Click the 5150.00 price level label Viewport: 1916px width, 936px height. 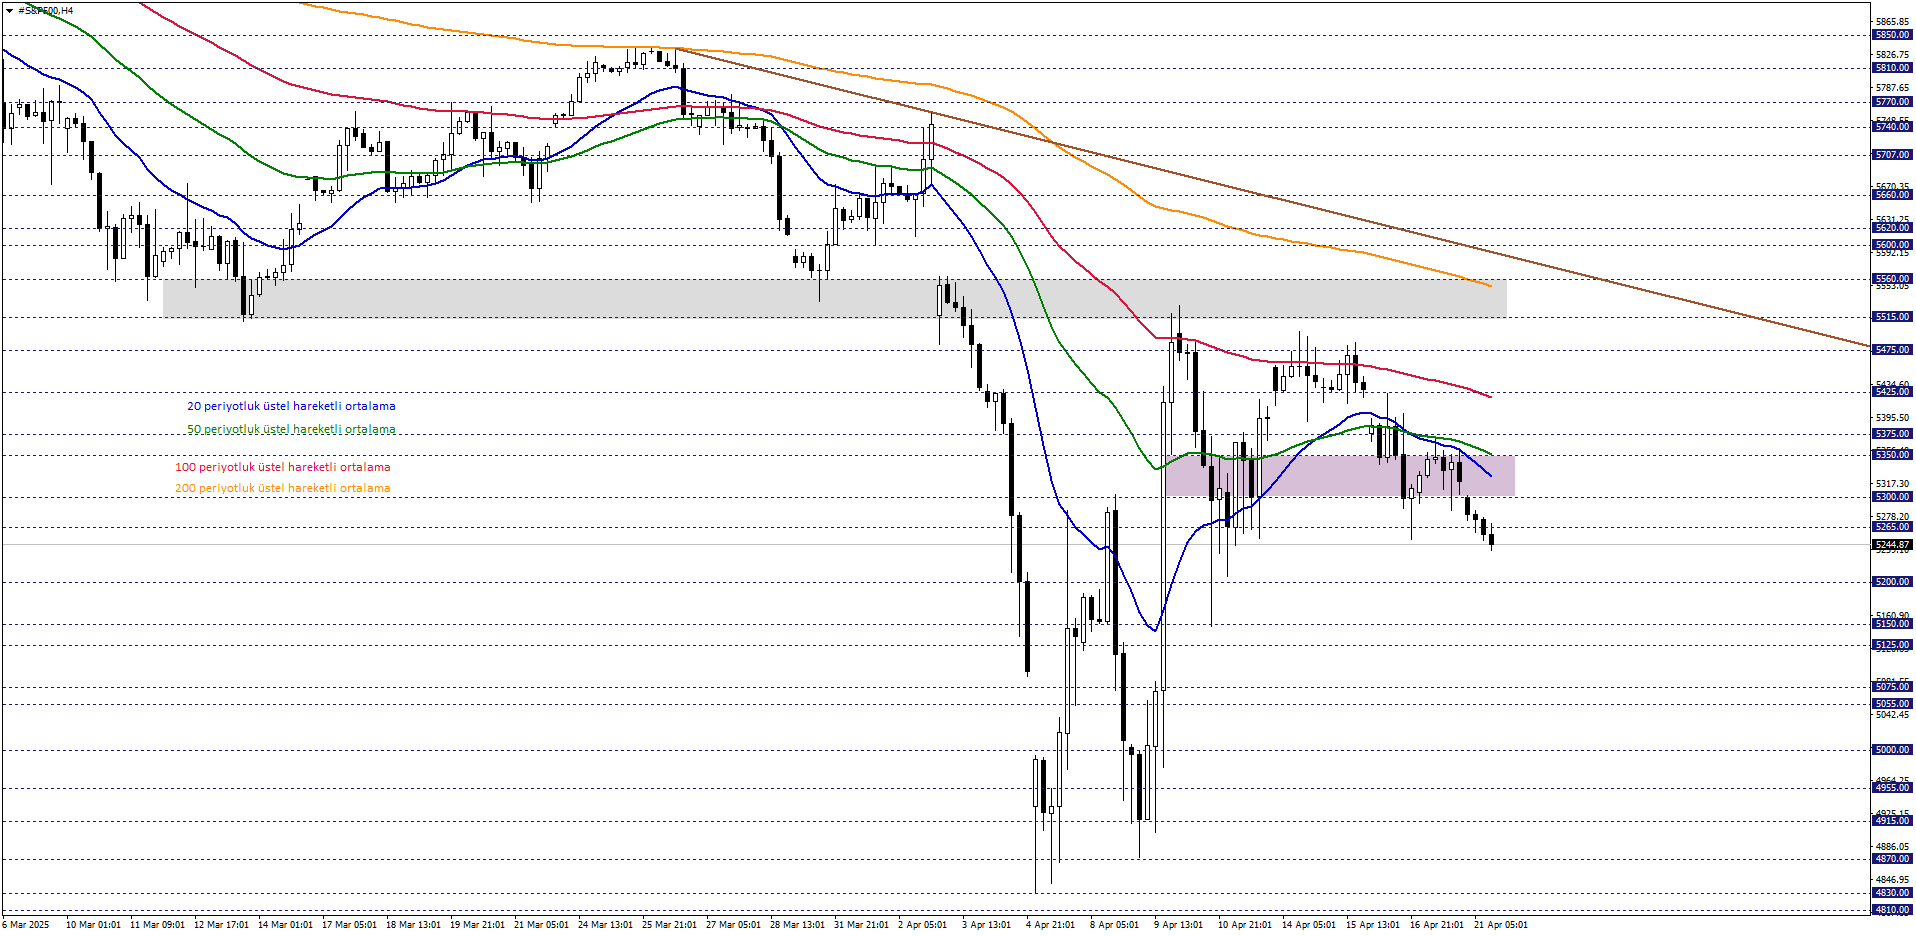[1892, 624]
